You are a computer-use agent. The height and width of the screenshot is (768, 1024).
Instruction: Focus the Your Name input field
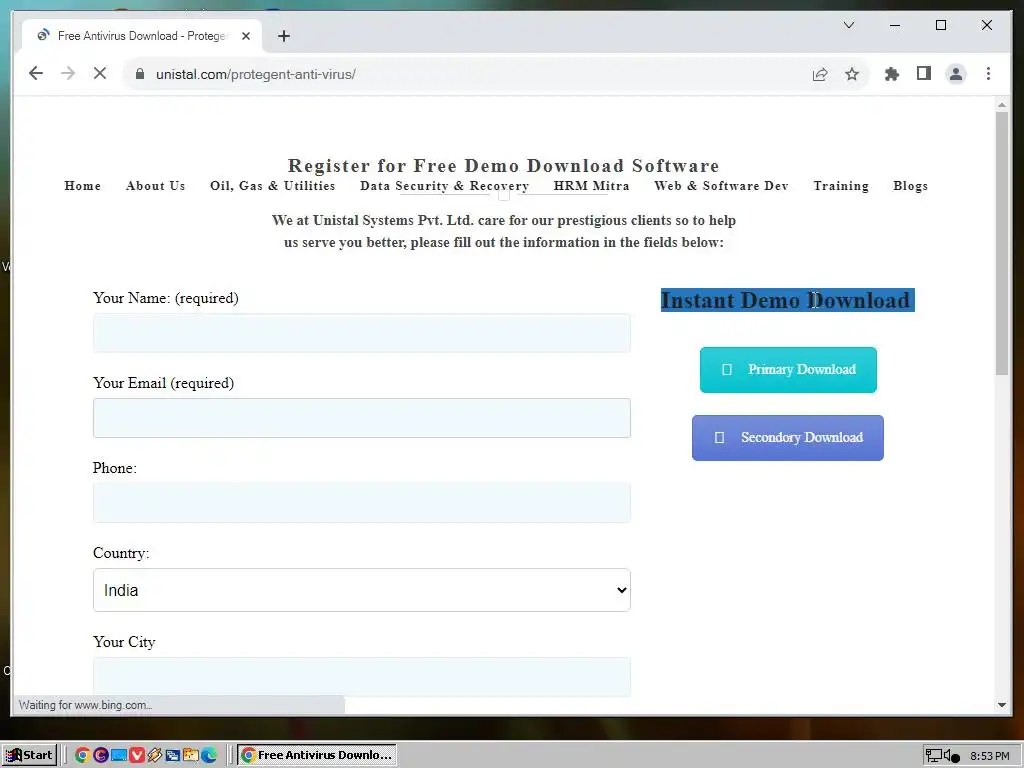point(361,333)
